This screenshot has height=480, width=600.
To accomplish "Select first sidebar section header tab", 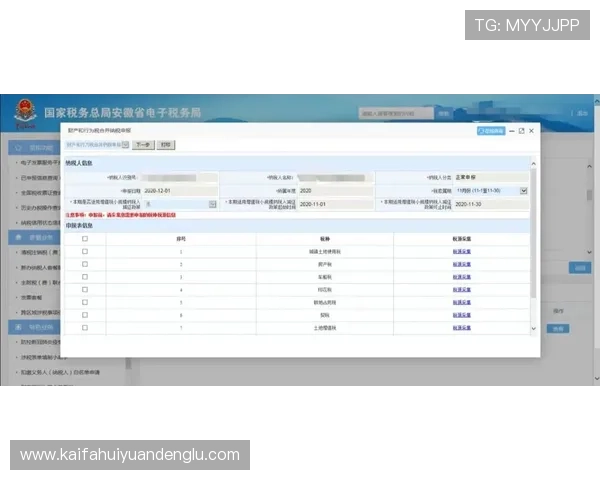I will pyautogui.click(x=34, y=148).
